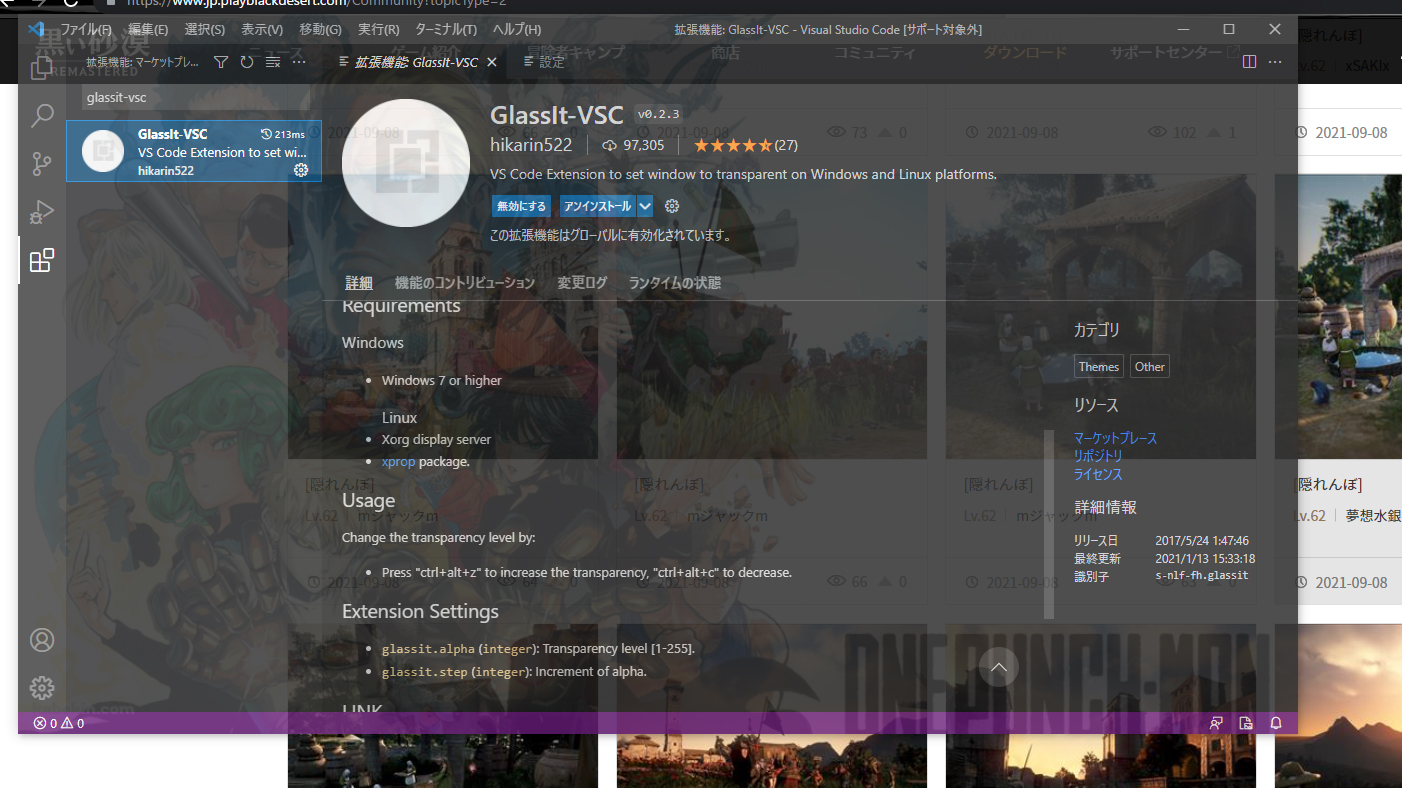The width and height of the screenshot is (1402, 788).
Task: Open gear settings beside the uninstall button
Action: [672, 206]
